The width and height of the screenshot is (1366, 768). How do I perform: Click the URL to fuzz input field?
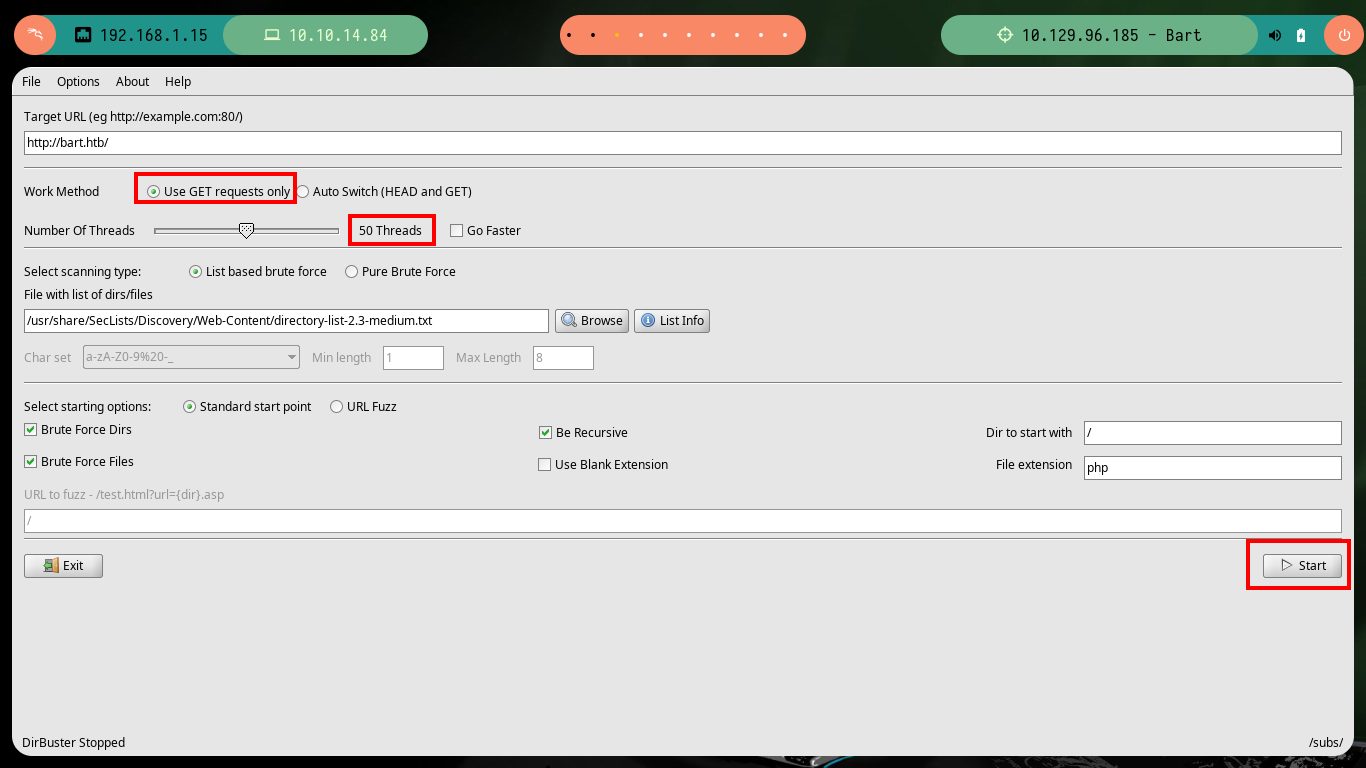[x=682, y=520]
